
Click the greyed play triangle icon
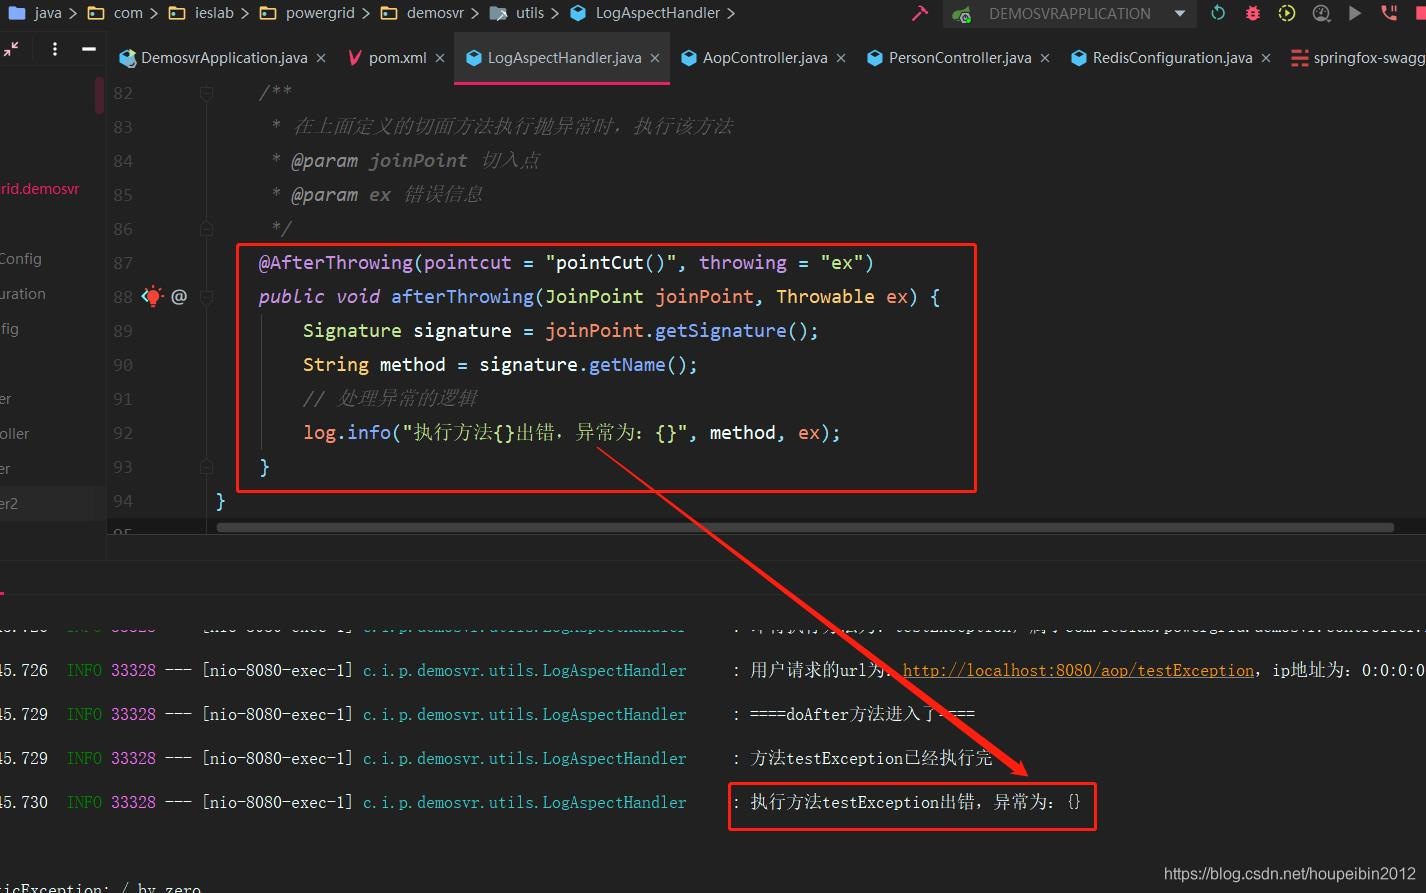[x=1355, y=13]
